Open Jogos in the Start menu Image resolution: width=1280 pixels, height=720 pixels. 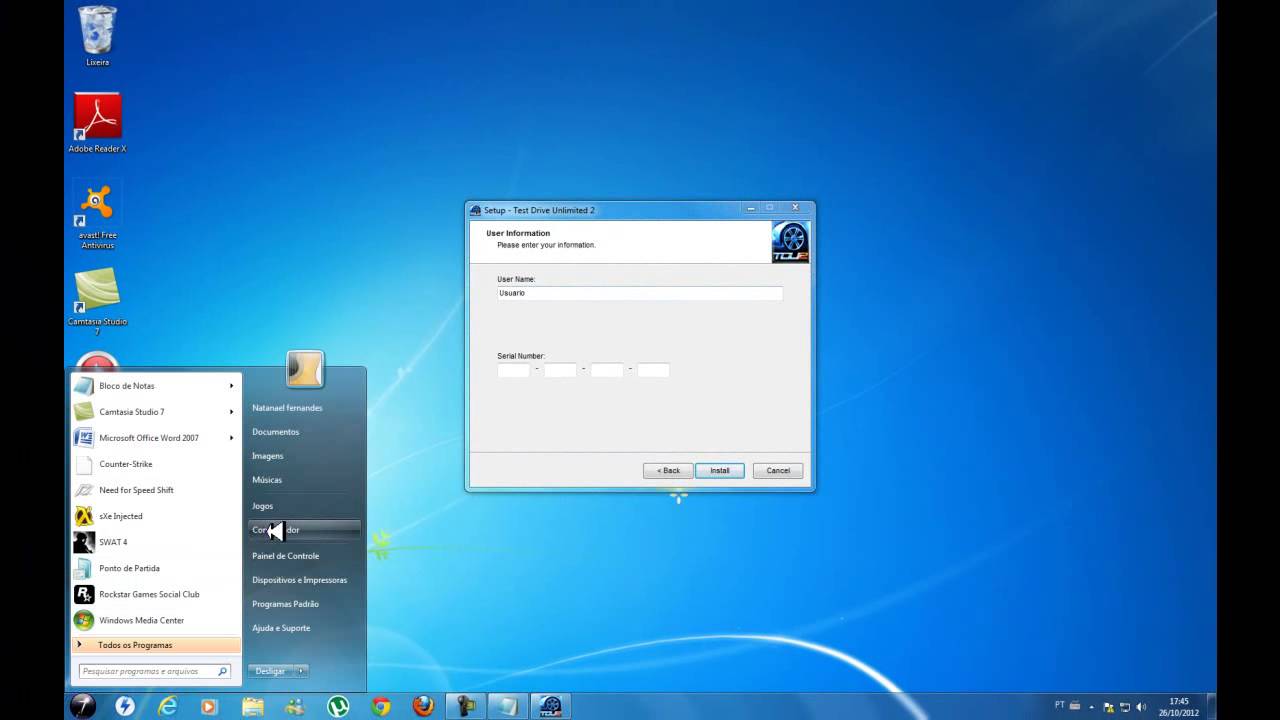click(262, 506)
